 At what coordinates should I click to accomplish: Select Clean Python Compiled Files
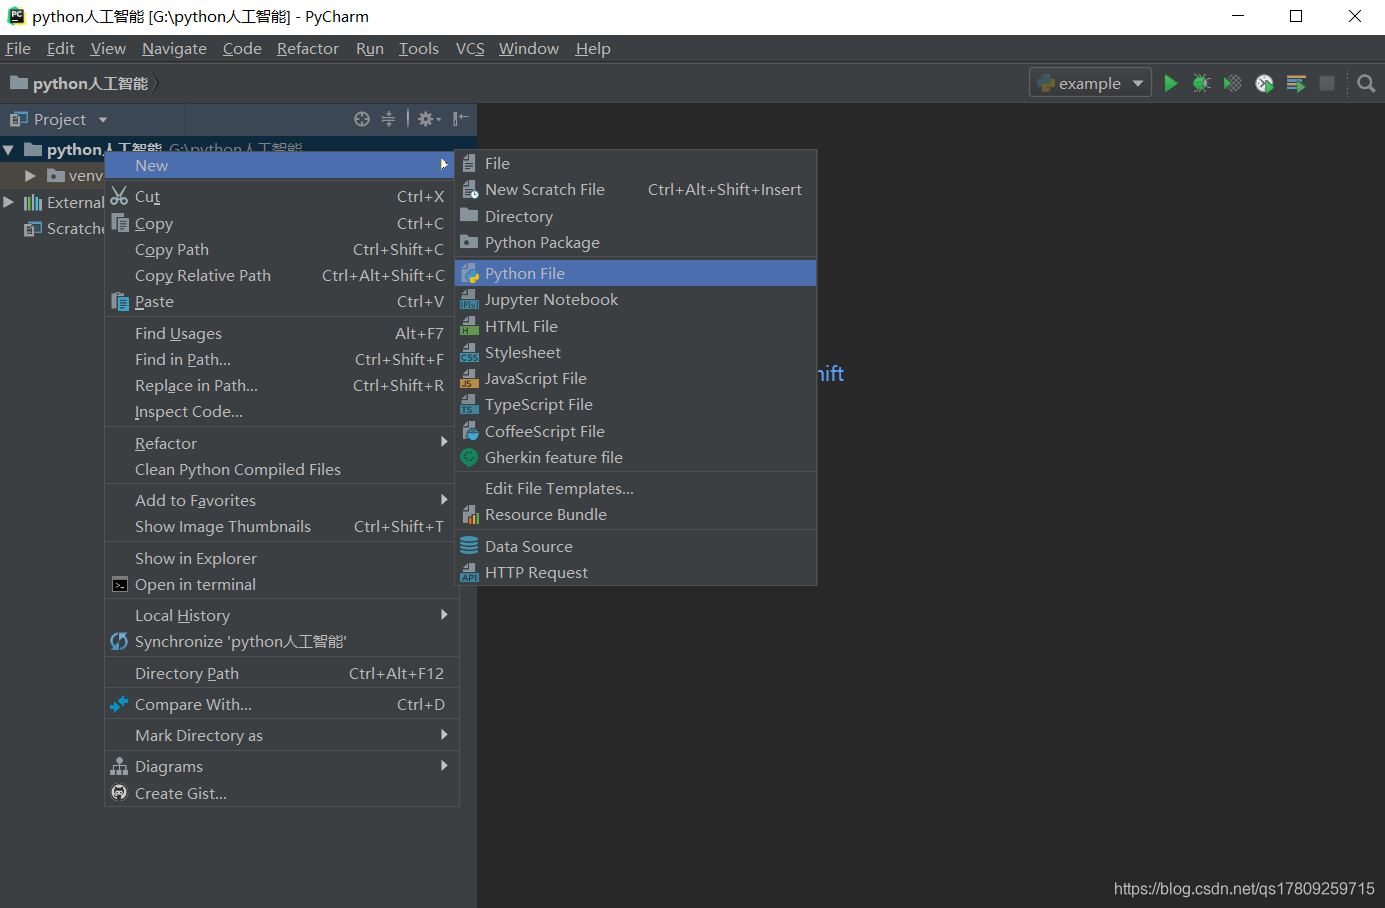tap(282, 469)
